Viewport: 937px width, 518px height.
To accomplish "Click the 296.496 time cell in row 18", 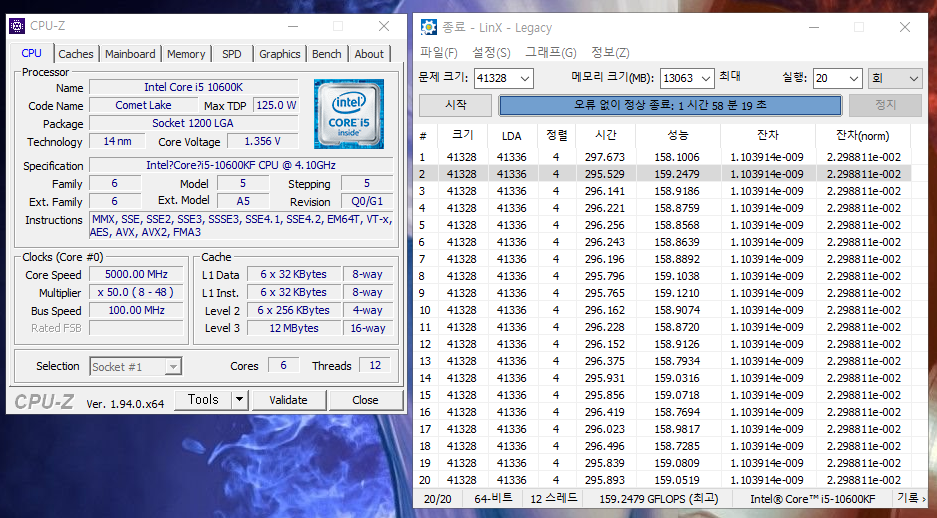I will coord(605,446).
